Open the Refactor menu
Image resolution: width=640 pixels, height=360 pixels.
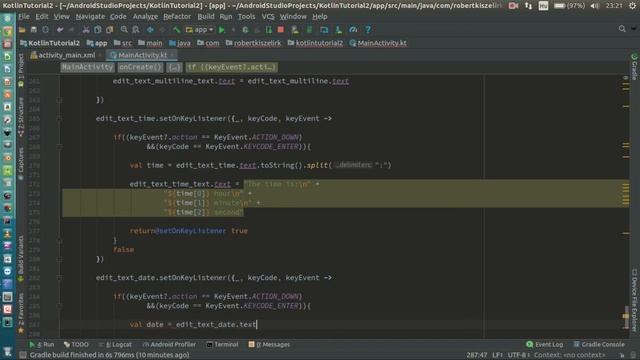pos(177,17)
